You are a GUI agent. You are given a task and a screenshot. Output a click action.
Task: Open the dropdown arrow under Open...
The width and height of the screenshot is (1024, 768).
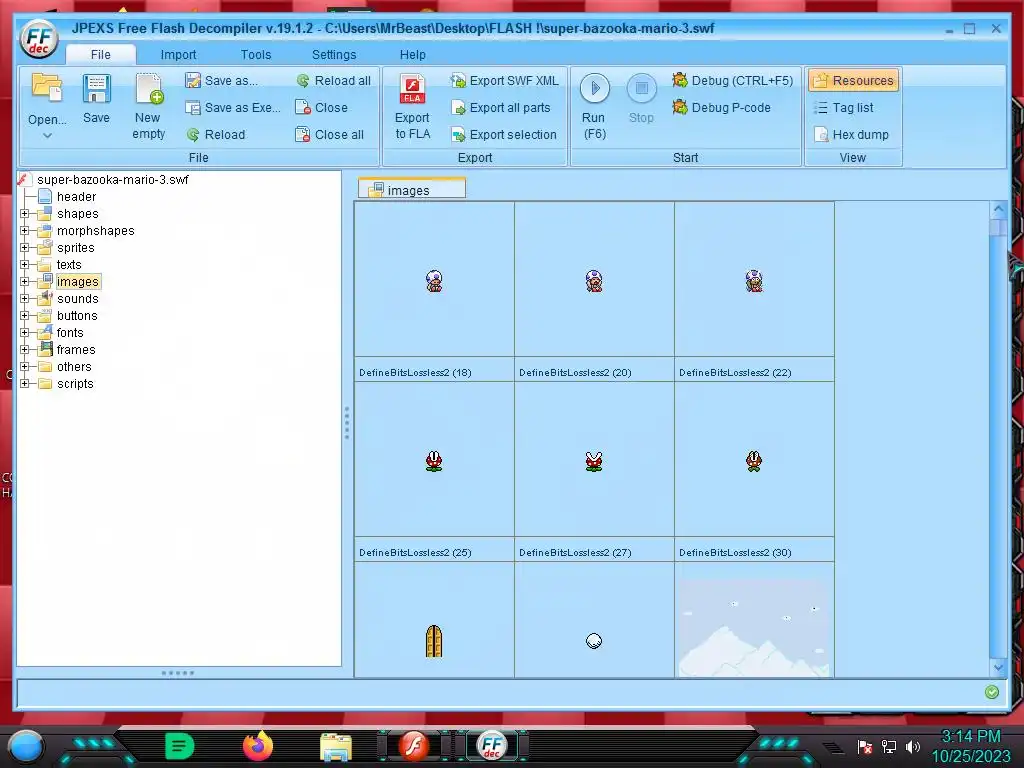point(47,136)
